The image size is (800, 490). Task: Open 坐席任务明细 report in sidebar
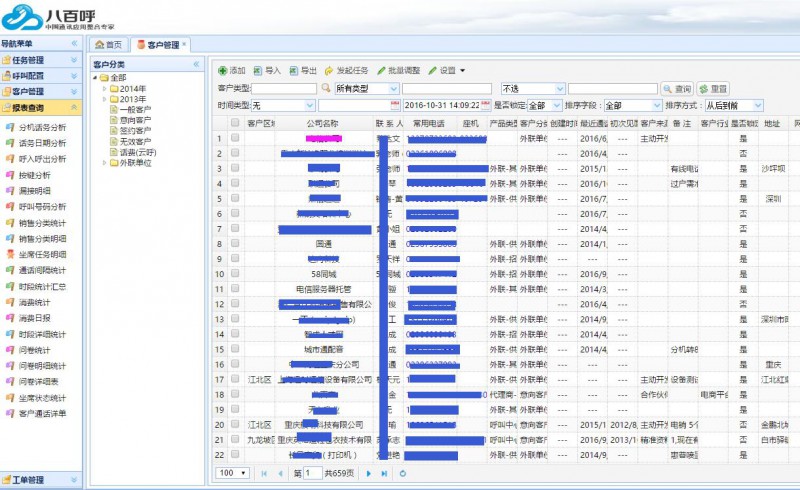[42, 255]
